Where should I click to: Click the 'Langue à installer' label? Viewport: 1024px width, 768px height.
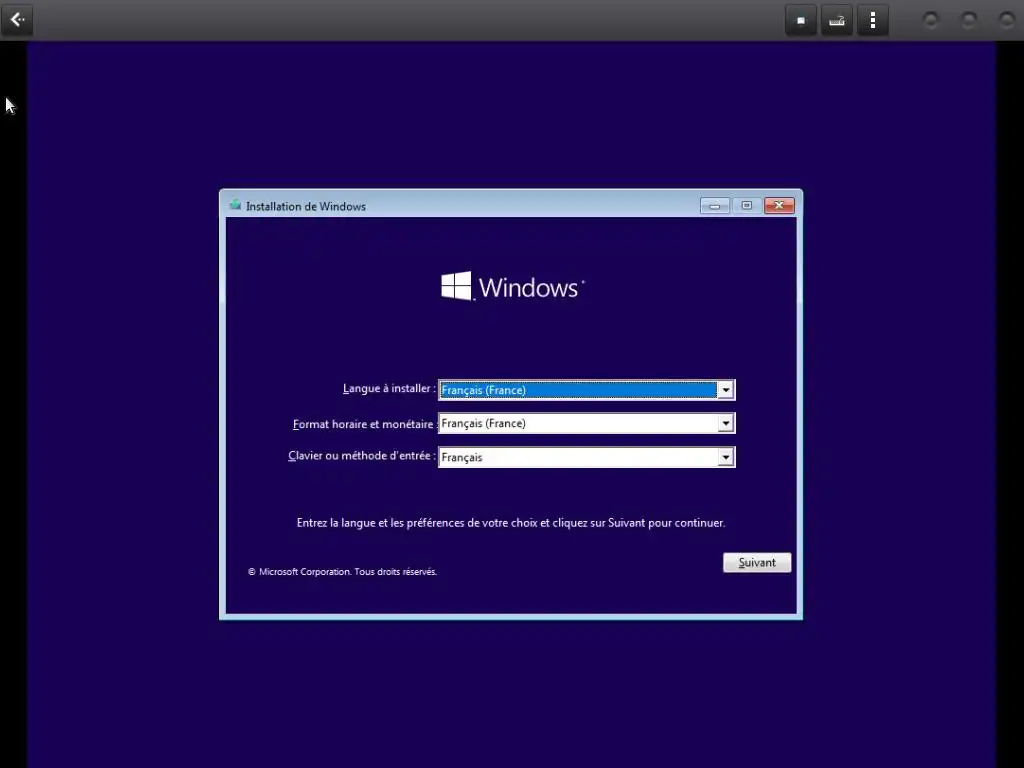click(389, 389)
